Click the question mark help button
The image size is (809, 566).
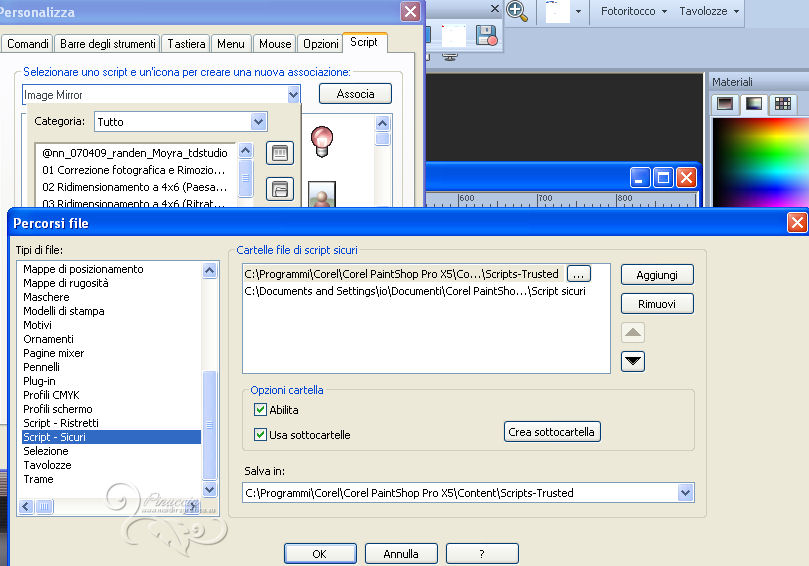pyautogui.click(x=482, y=554)
